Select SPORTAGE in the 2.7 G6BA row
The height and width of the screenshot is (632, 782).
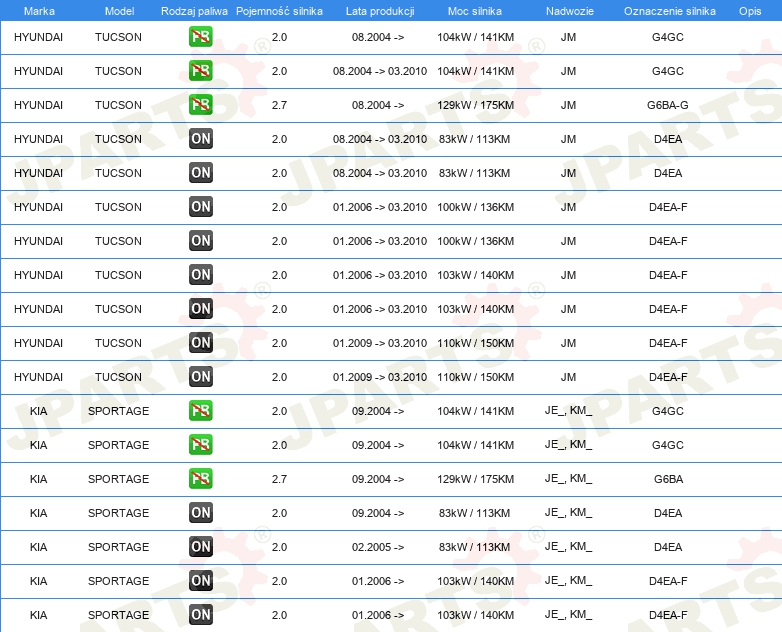tap(118, 479)
